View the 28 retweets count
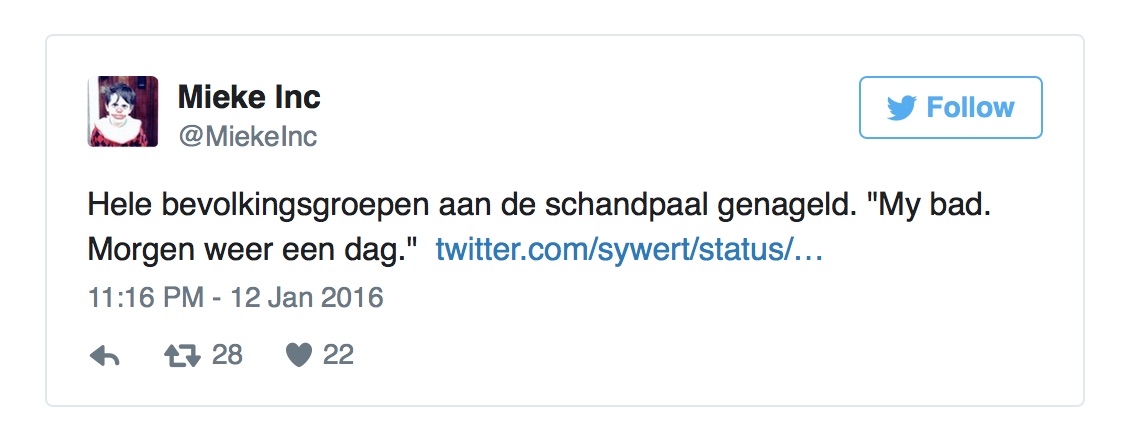 pyautogui.click(x=227, y=355)
